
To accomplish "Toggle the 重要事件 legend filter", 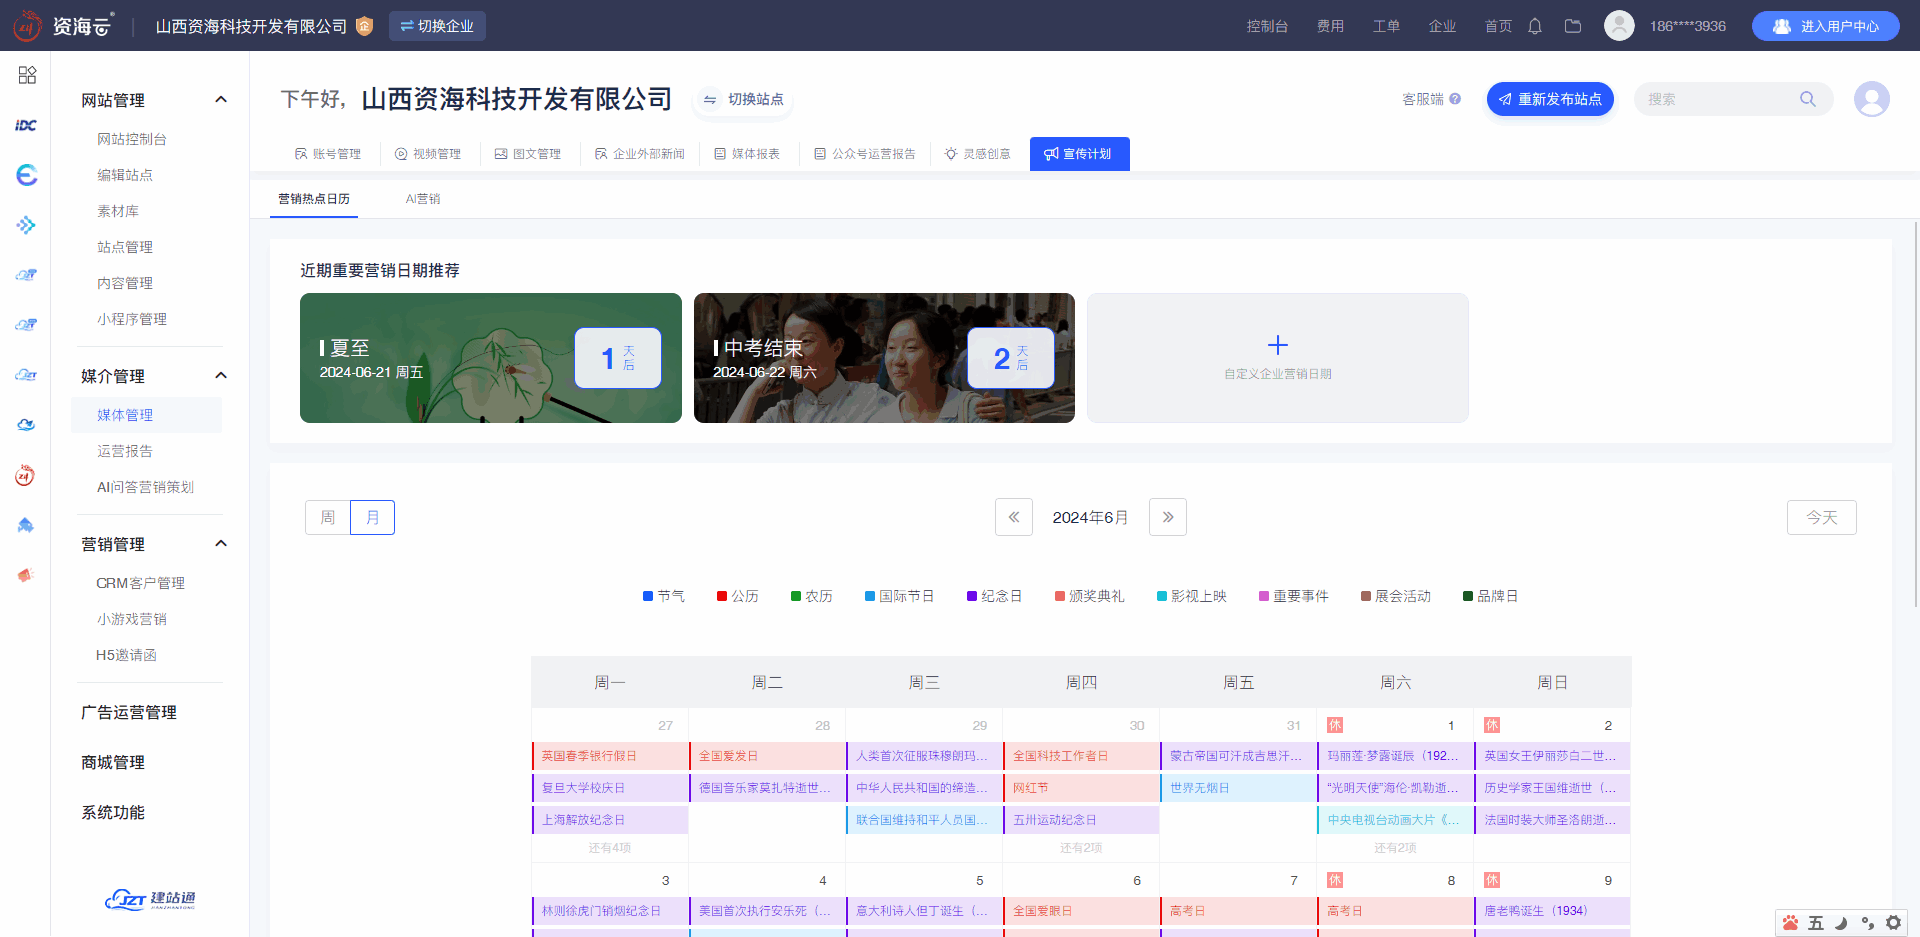I will 1293,596.
